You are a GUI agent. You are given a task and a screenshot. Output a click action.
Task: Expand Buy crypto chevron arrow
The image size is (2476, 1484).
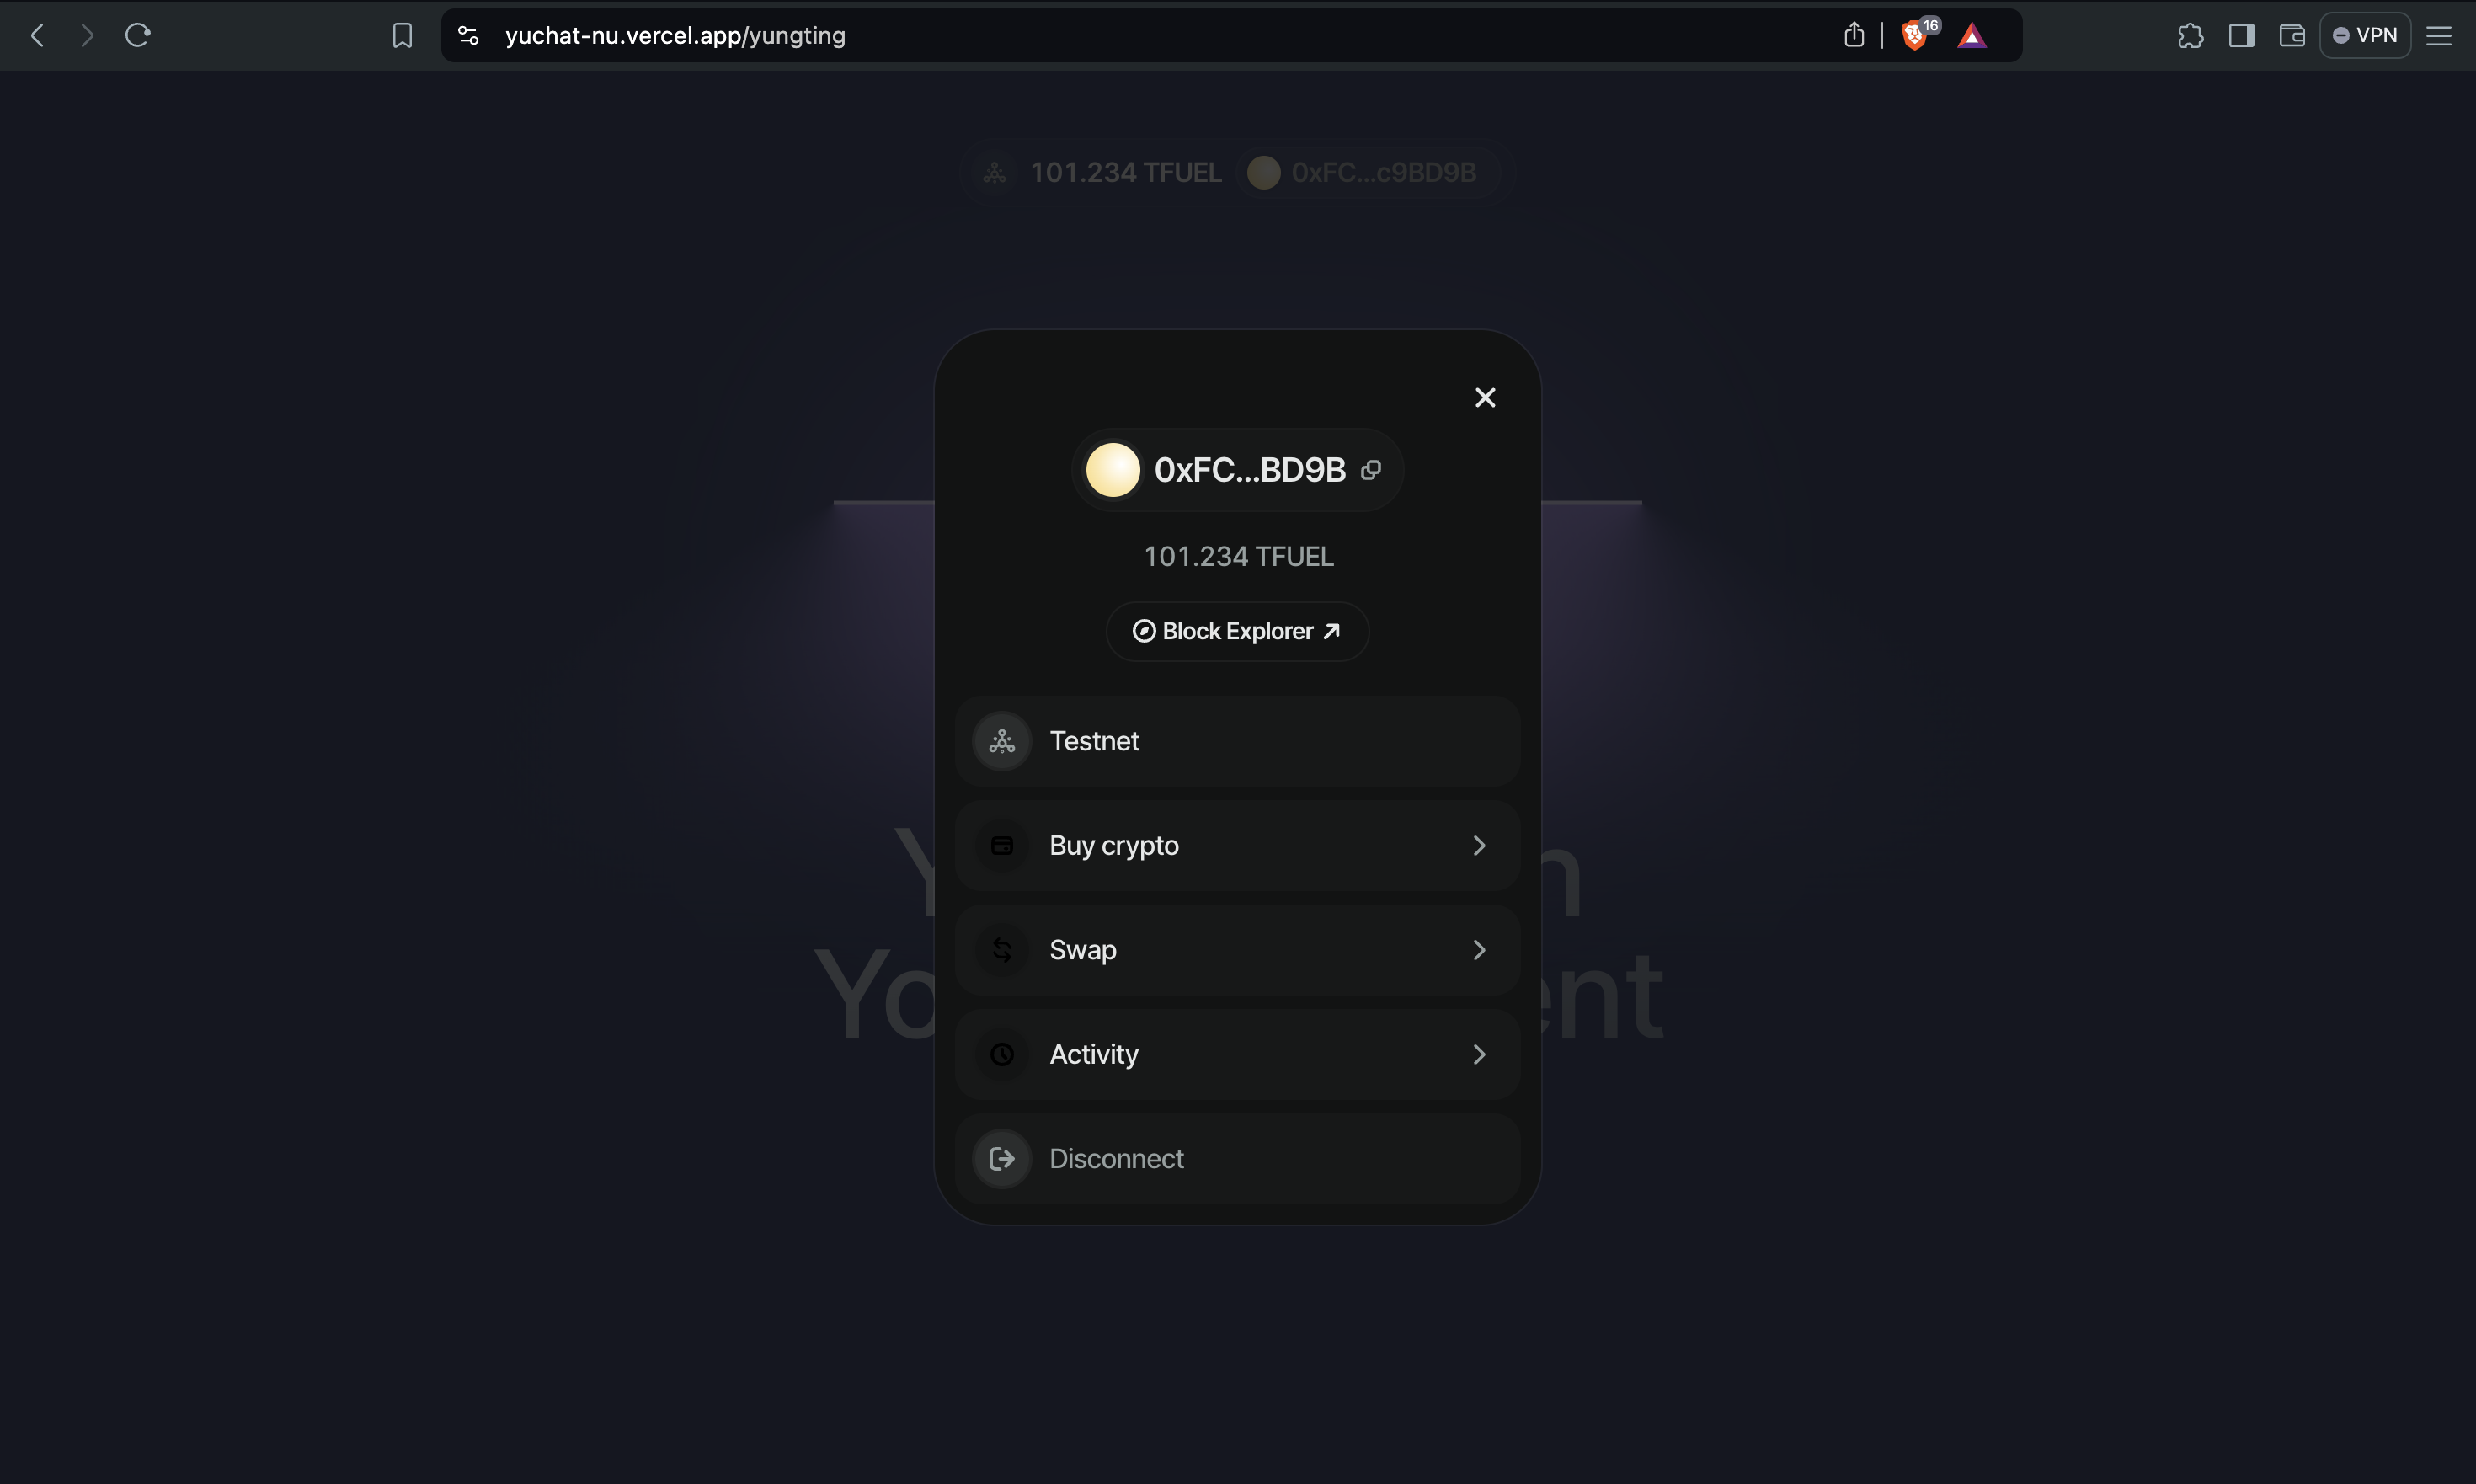pyautogui.click(x=1479, y=846)
